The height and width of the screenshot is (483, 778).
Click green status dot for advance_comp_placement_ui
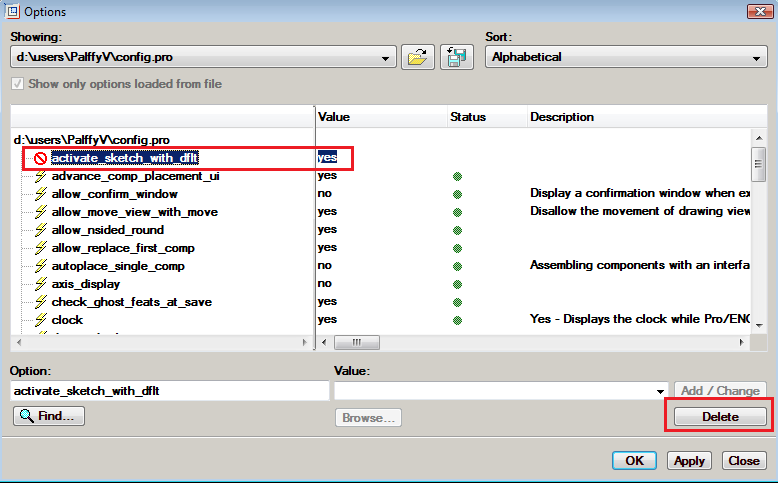(x=457, y=176)
